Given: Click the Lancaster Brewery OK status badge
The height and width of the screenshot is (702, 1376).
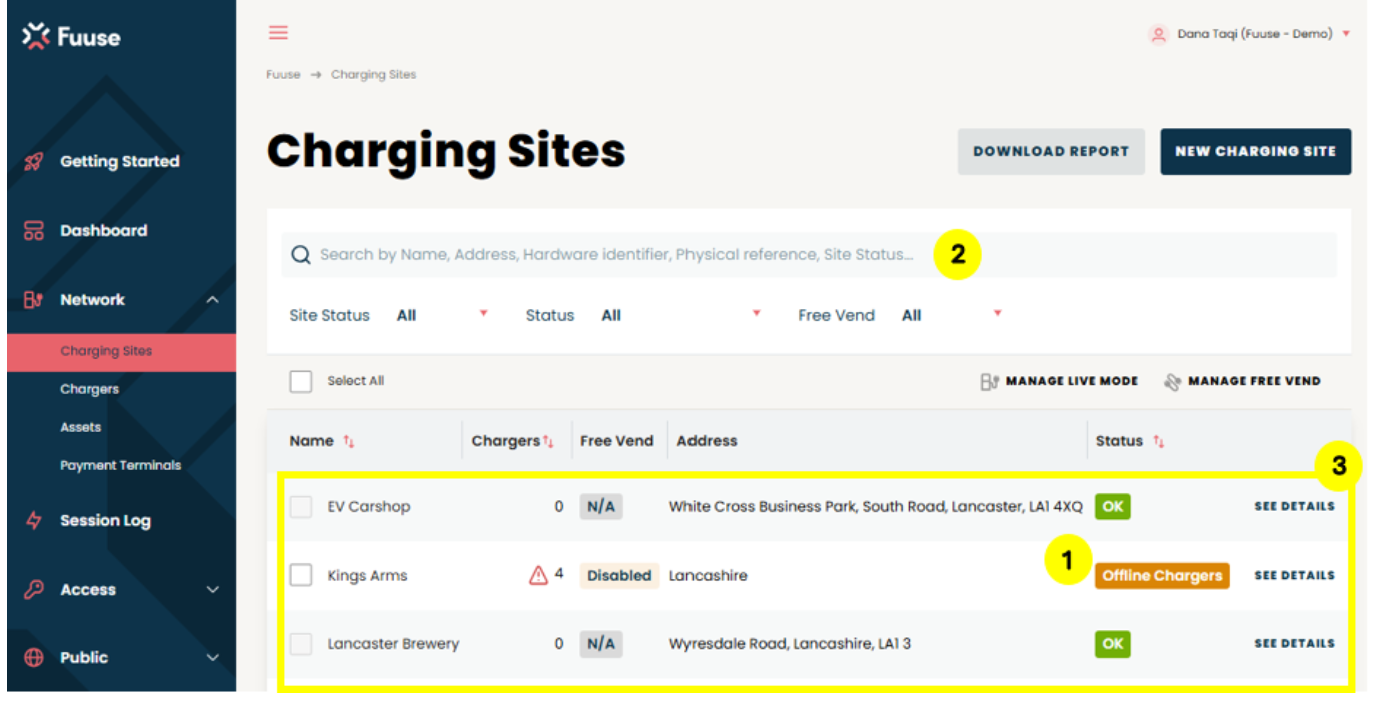Looking at the screenshot, I should point(1113,644).
